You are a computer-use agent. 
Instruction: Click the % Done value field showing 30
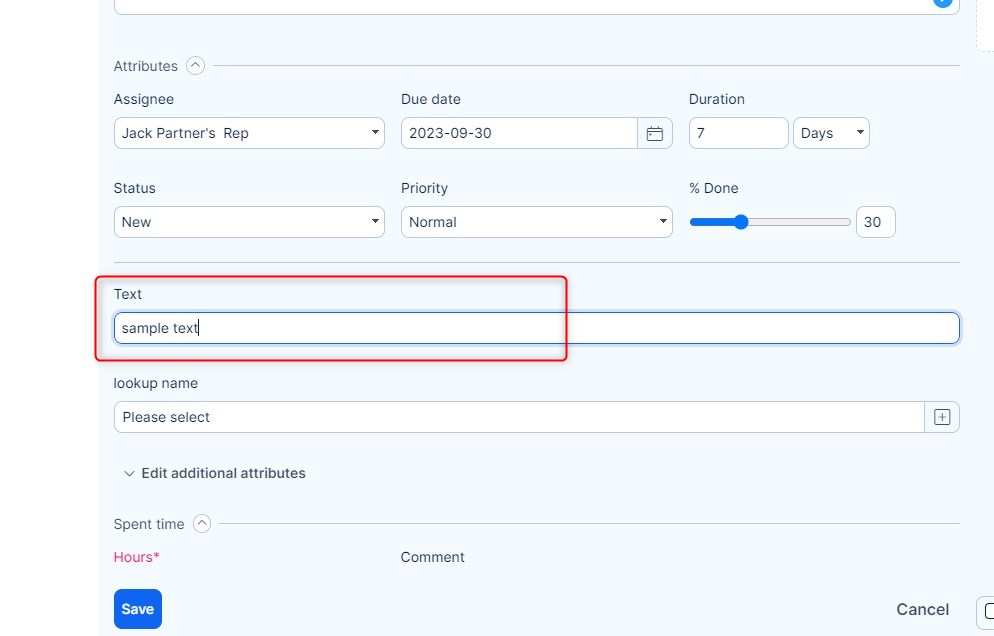[x=875, y=222]
